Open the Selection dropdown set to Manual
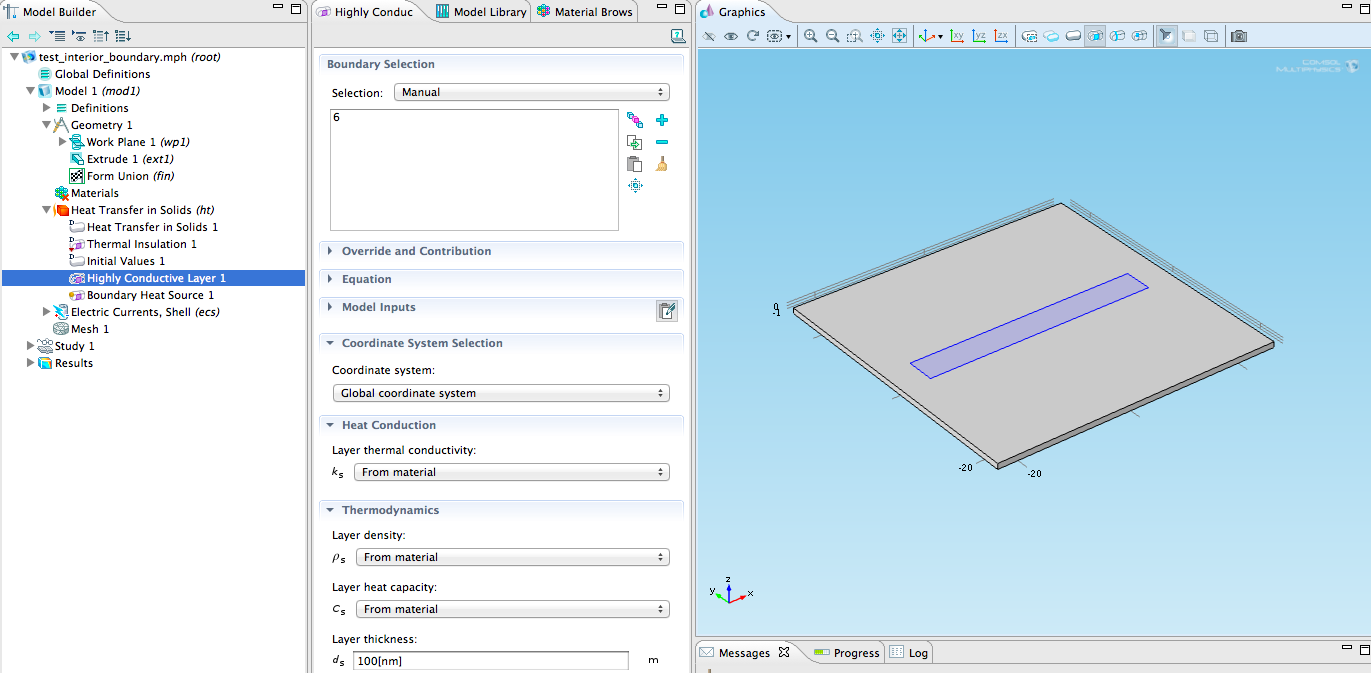The width and height of the screenshot is (1371, 673). tap(531, 92)
